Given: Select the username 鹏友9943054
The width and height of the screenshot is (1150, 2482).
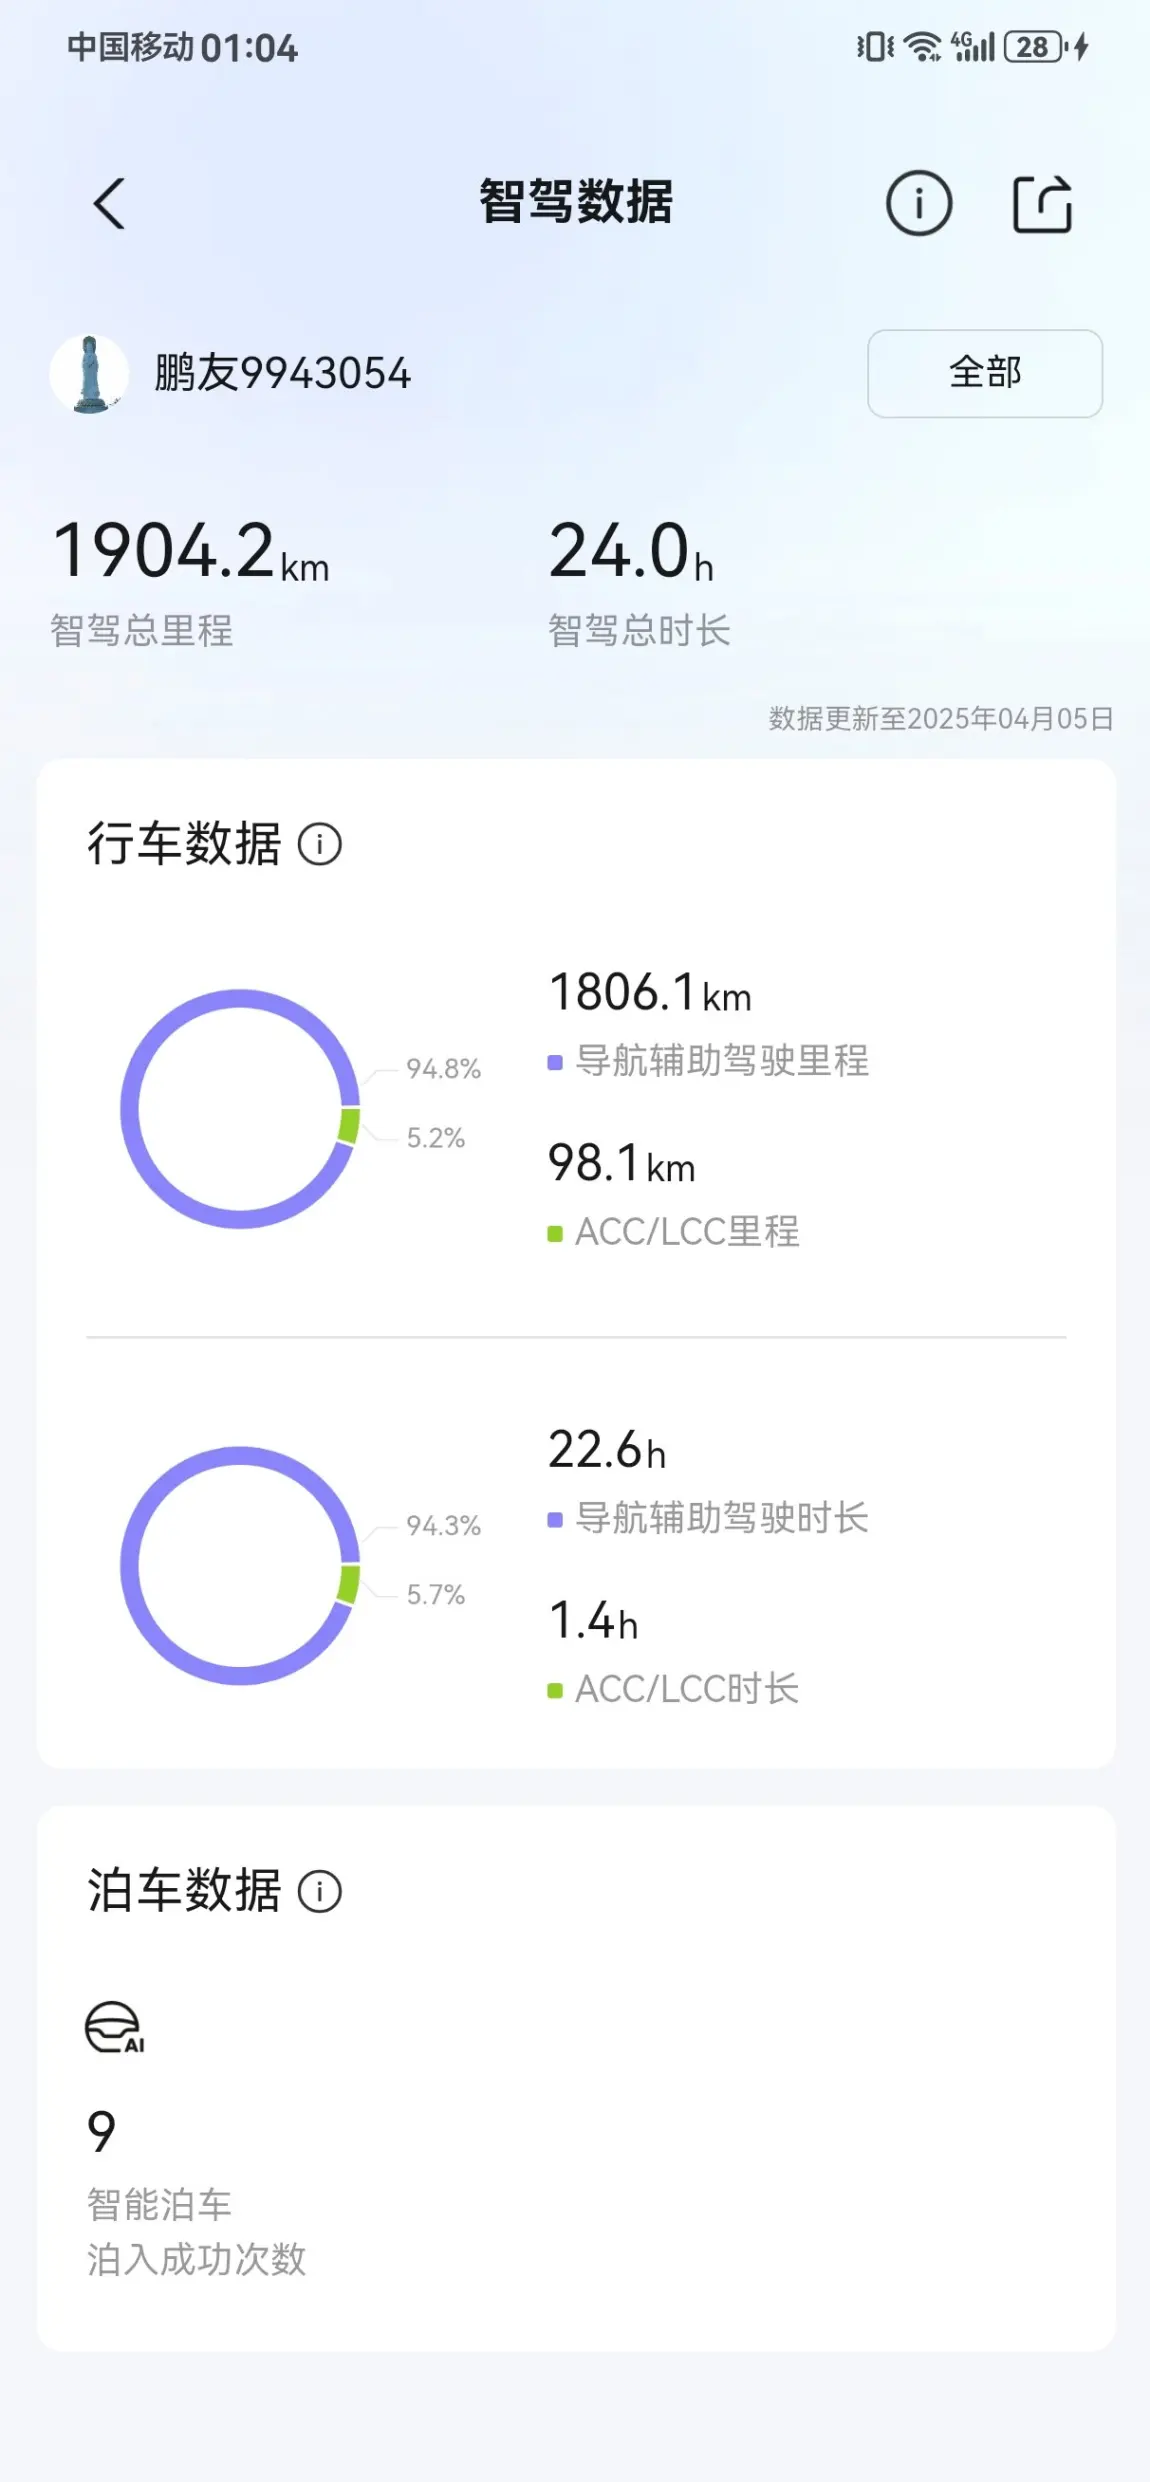Looking at the screenshot, I should [x=282, y=374].
